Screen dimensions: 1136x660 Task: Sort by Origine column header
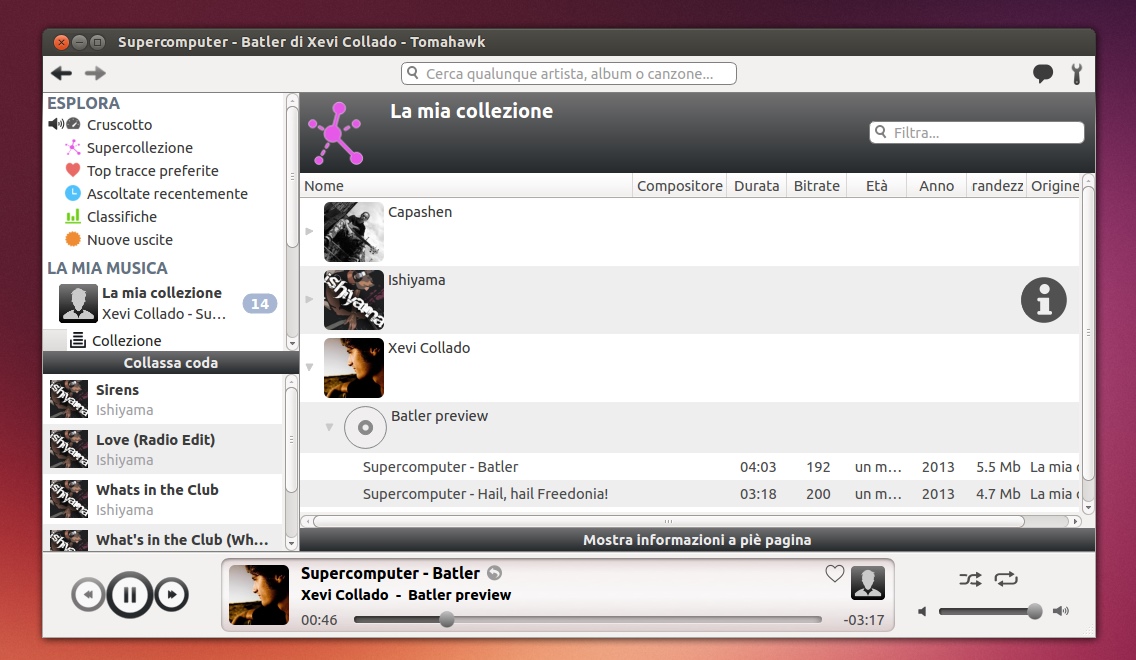tap(1053, 186)
